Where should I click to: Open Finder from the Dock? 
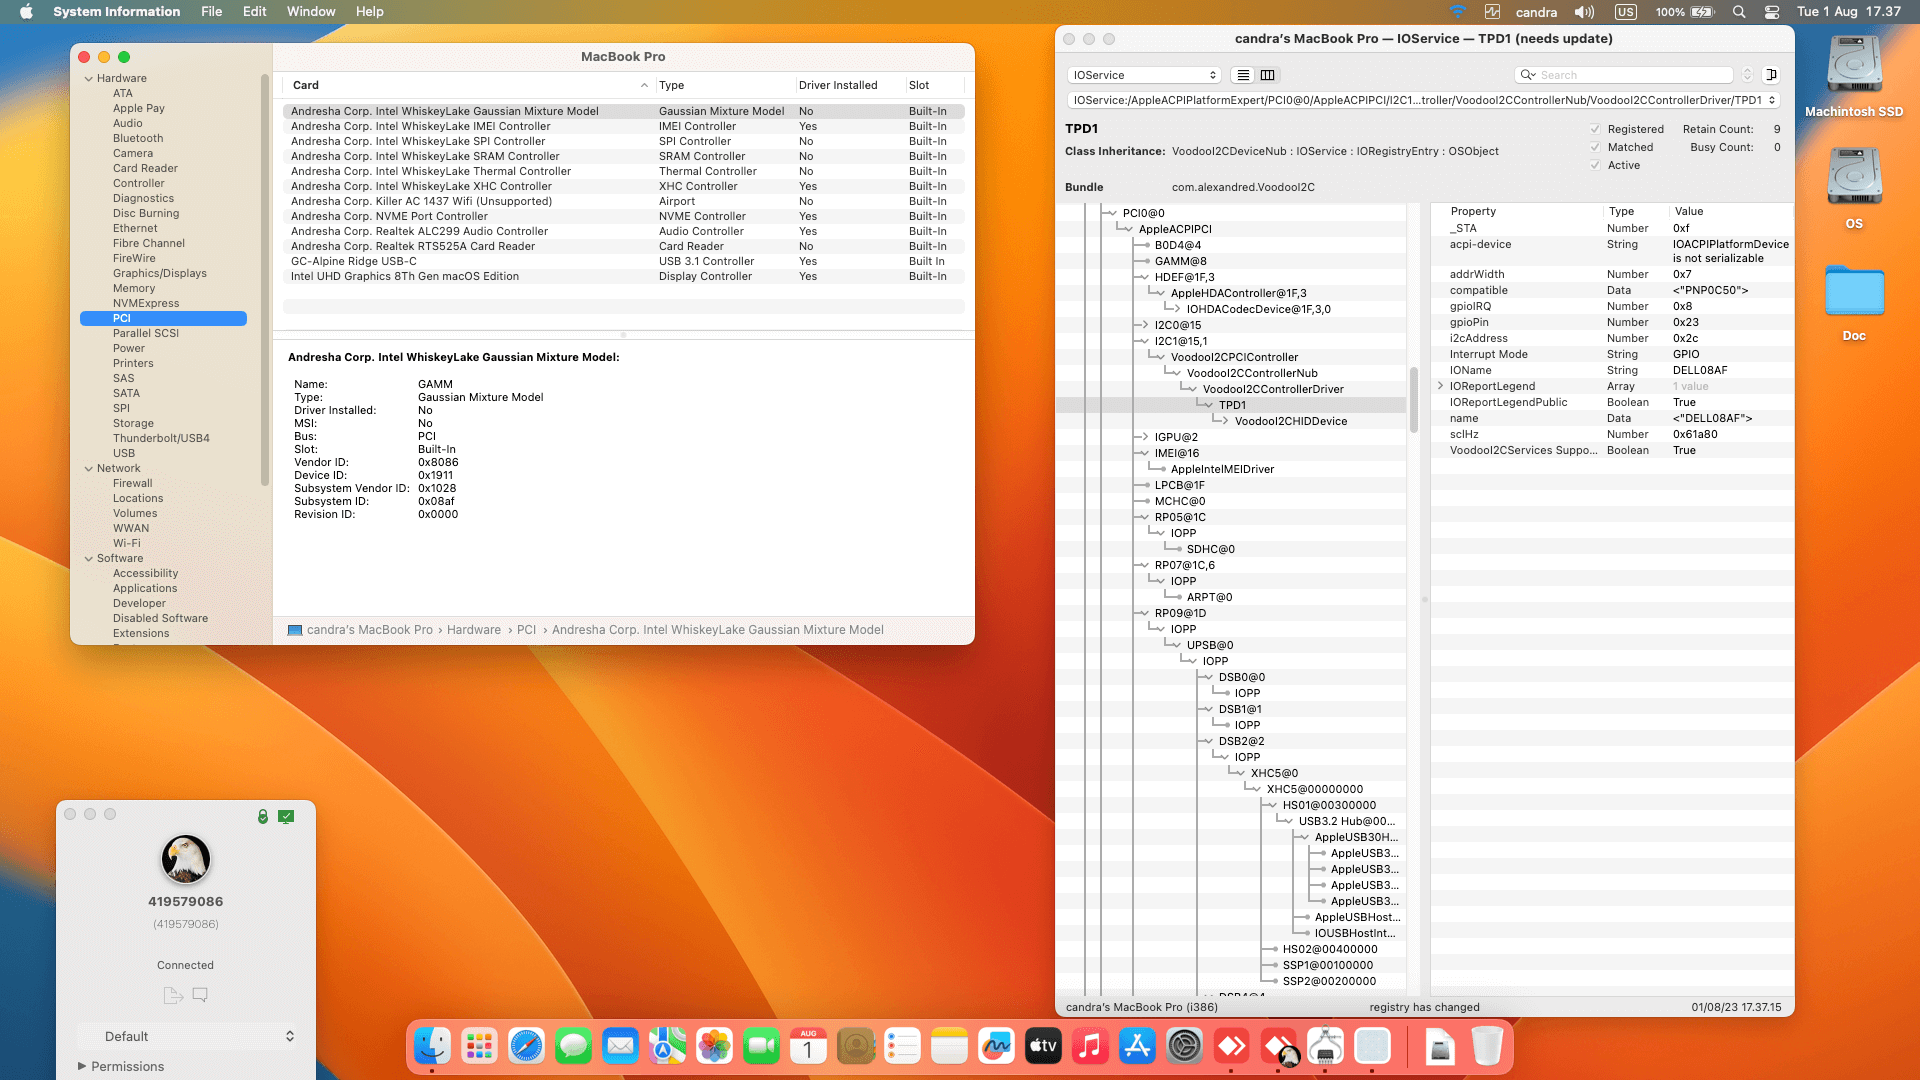coord(432,1046)
